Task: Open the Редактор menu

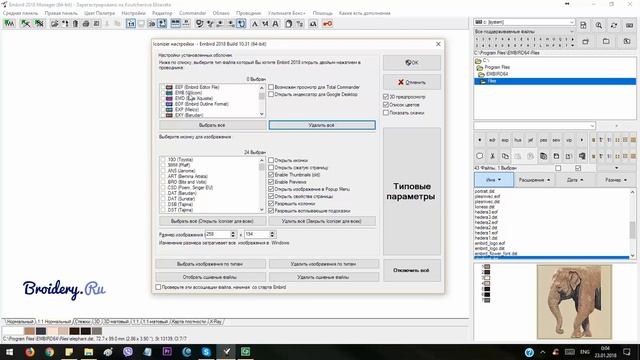Action: (x=162, y=13)
